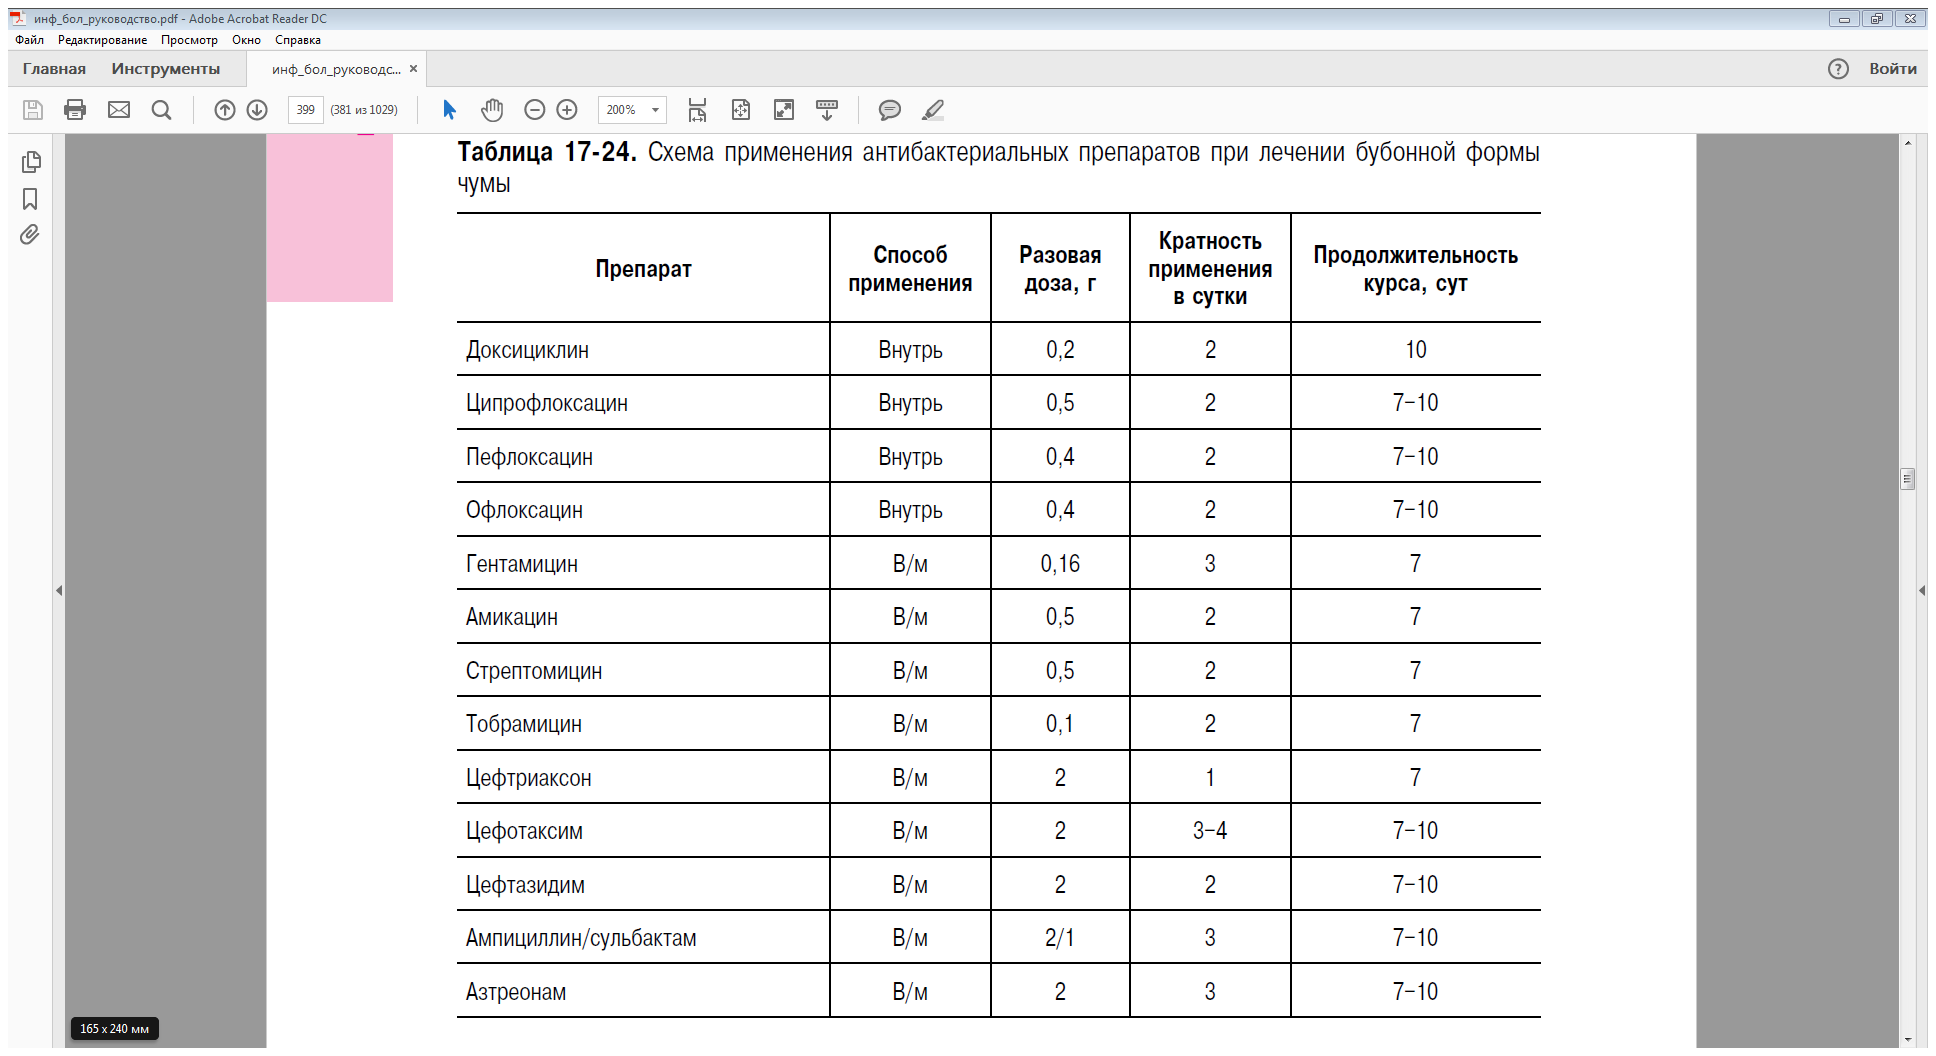Go to next page arrow

(x=257, y=110)
